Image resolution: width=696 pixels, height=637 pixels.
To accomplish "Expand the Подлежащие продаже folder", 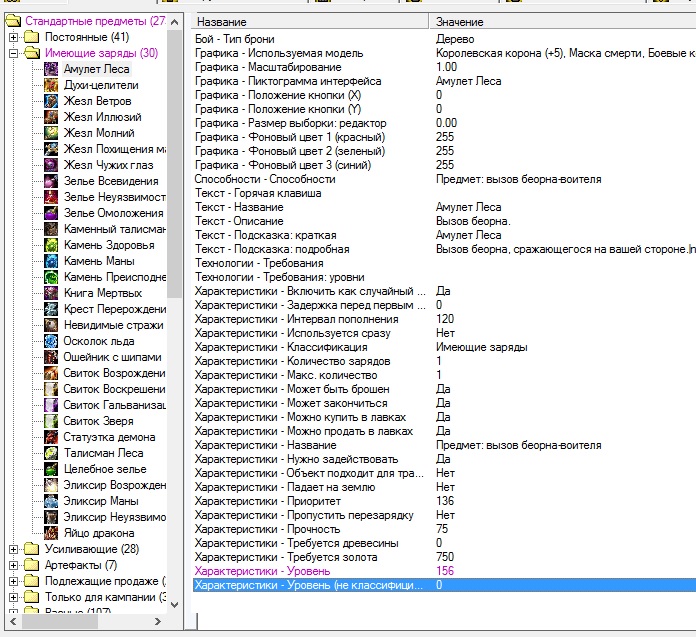I will [13, 581].
